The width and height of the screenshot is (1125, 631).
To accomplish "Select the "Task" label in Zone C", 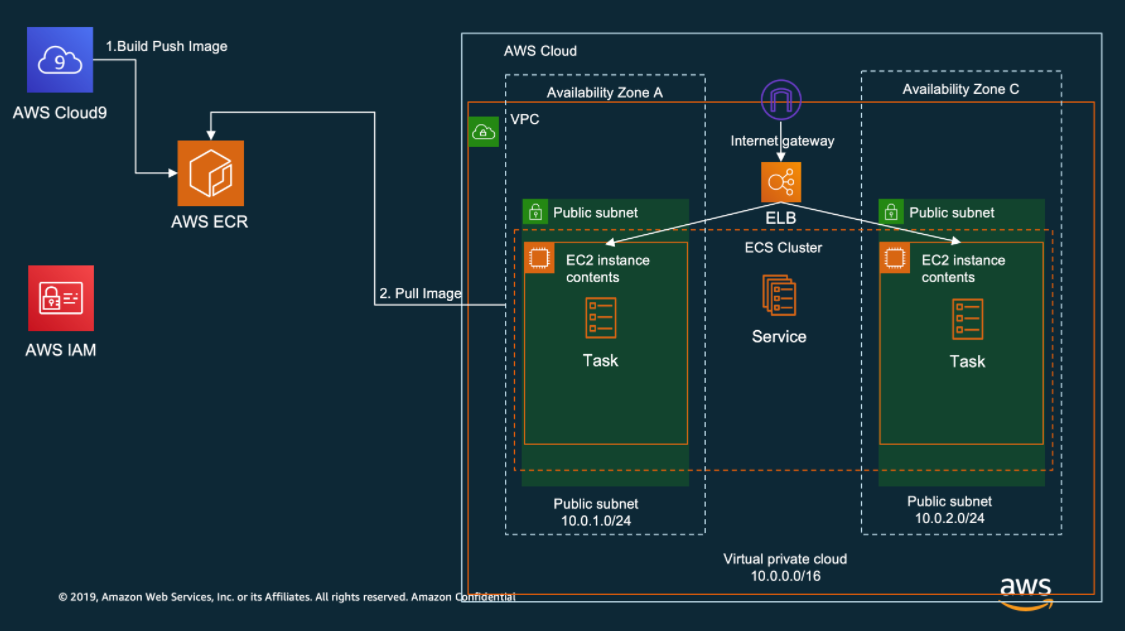I will click(967, 361).
